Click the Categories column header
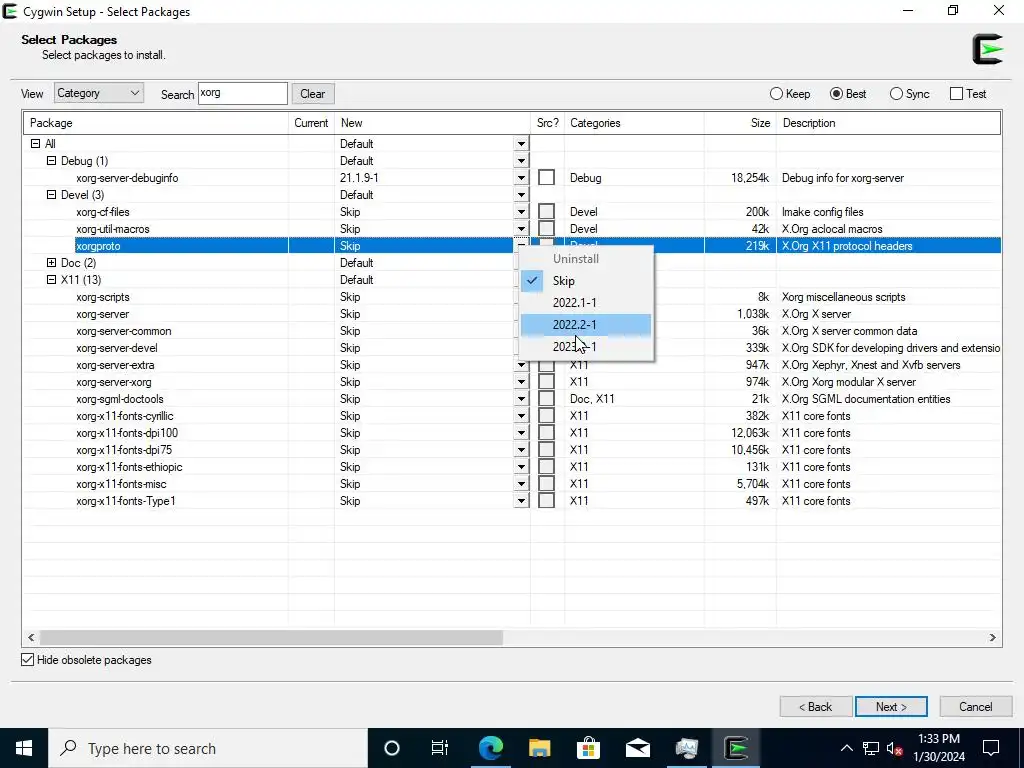Image resolution: width=1024 pixels, height=768 pixels. point(634,123)
